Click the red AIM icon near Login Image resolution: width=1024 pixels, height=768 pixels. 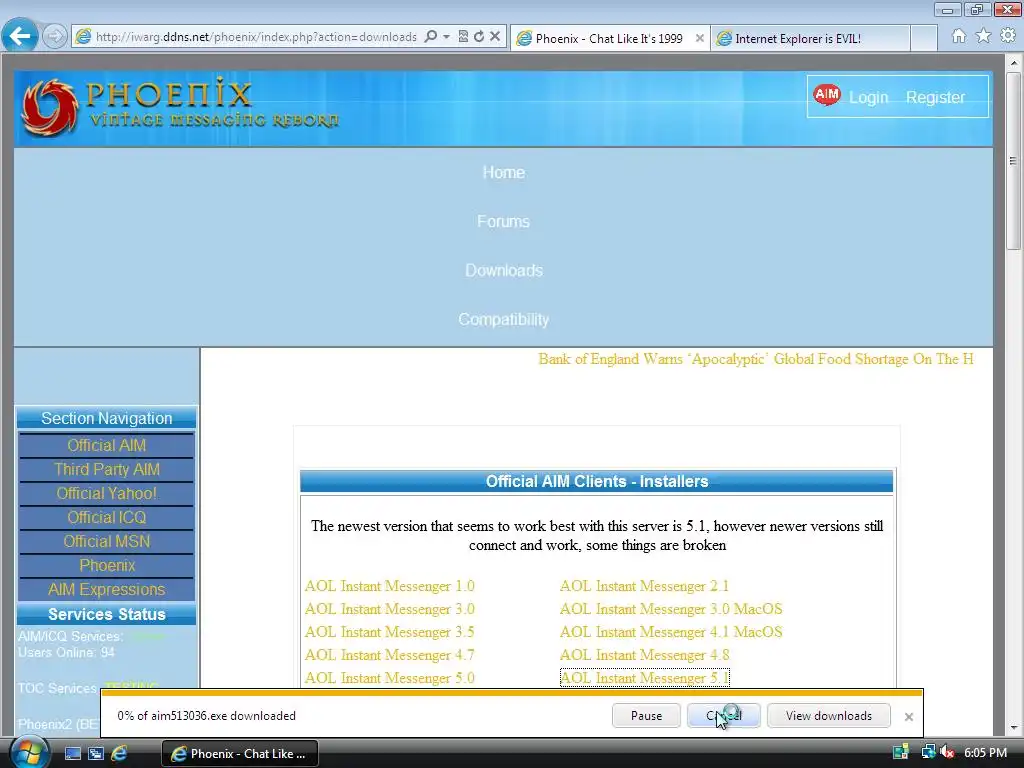pos(827,96)
